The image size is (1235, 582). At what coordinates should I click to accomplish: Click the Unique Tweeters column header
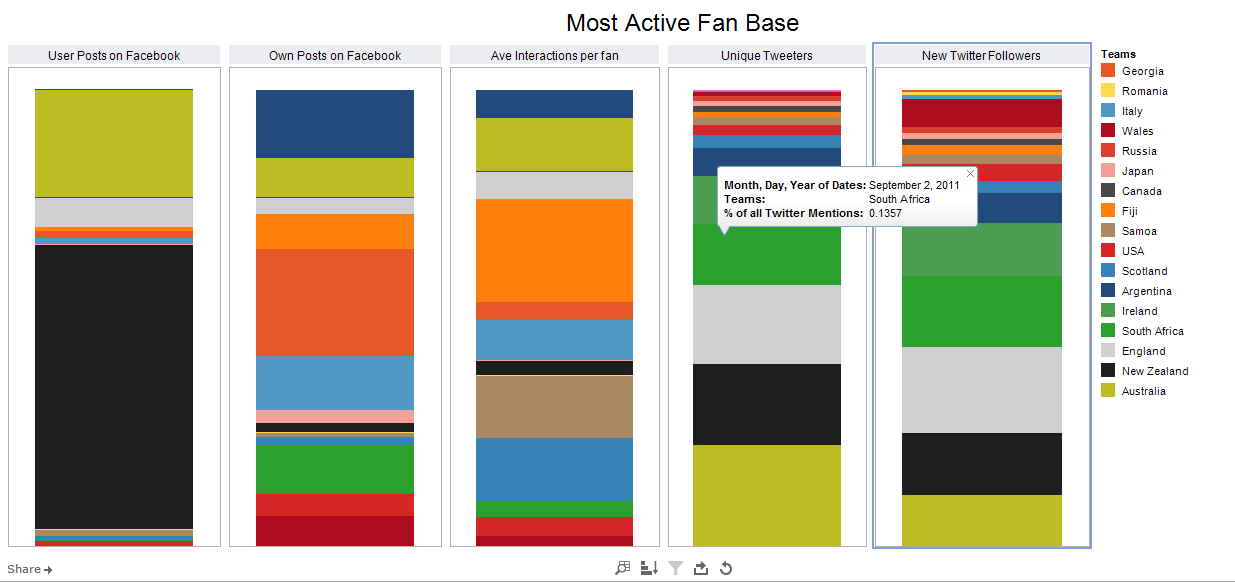(767, 55)
